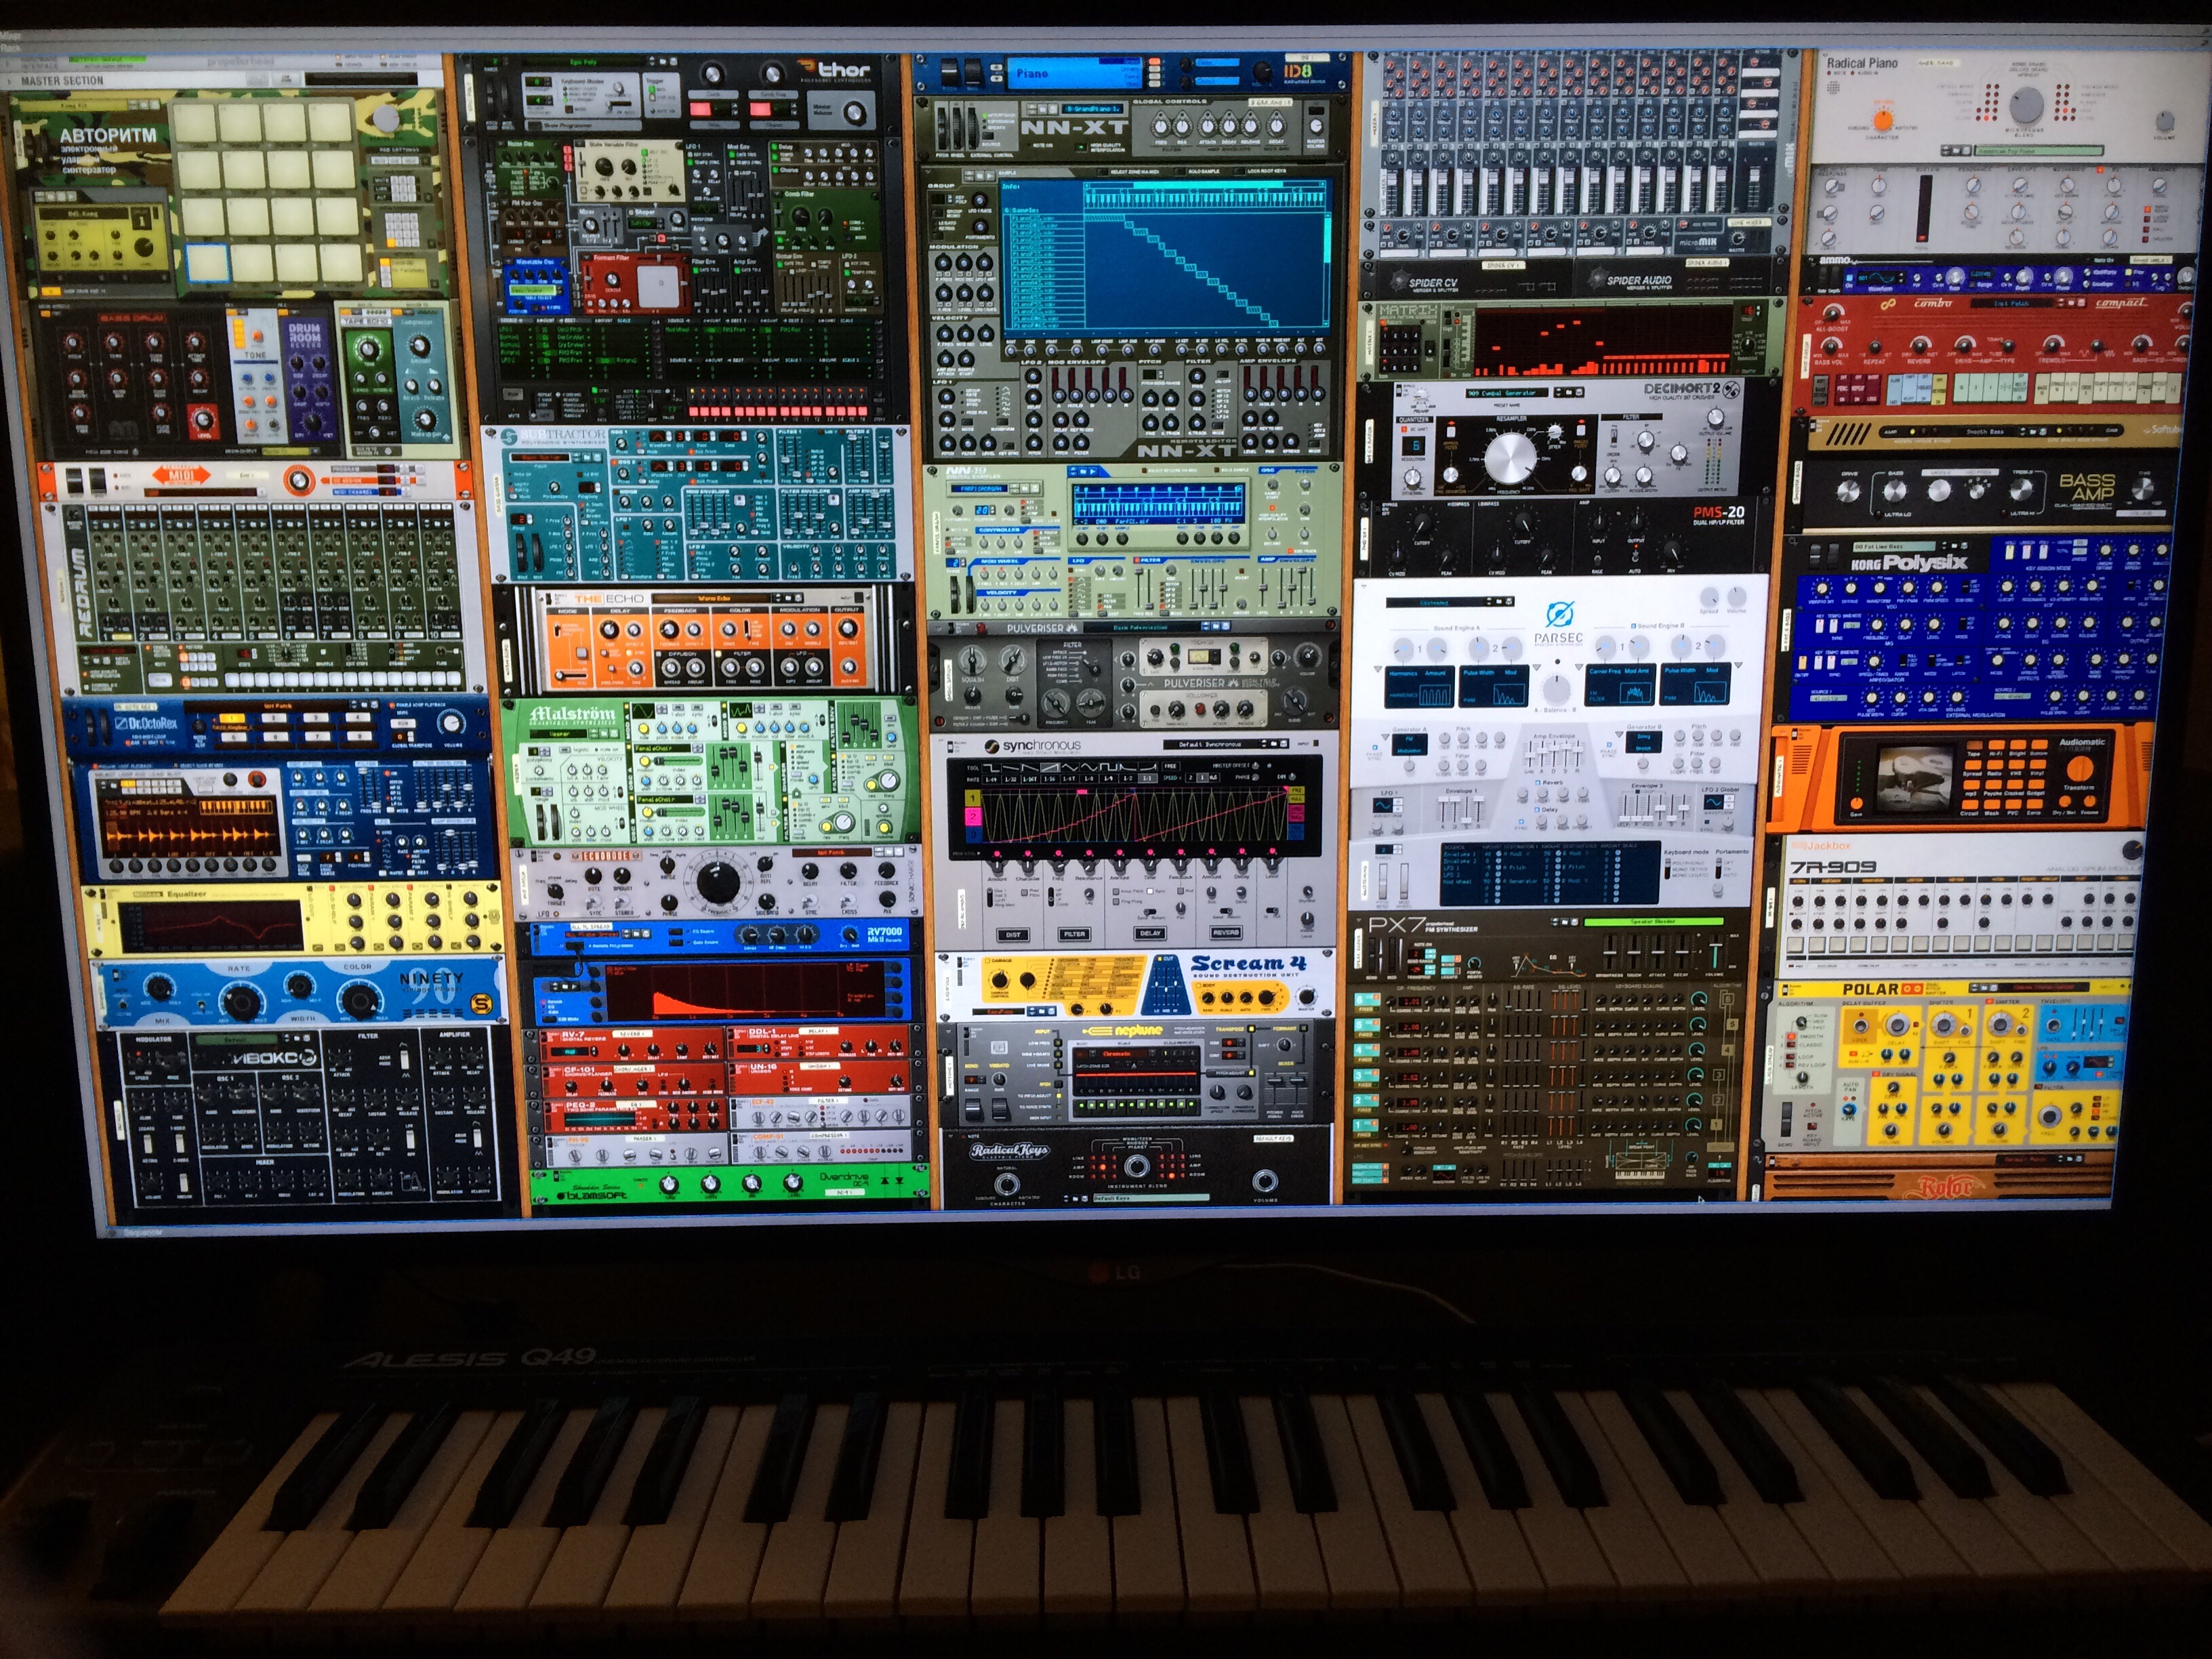Click the Synchronous DIST button
The image size is (2212, 1659).
pyautogui.click(x=1014, y=935)
